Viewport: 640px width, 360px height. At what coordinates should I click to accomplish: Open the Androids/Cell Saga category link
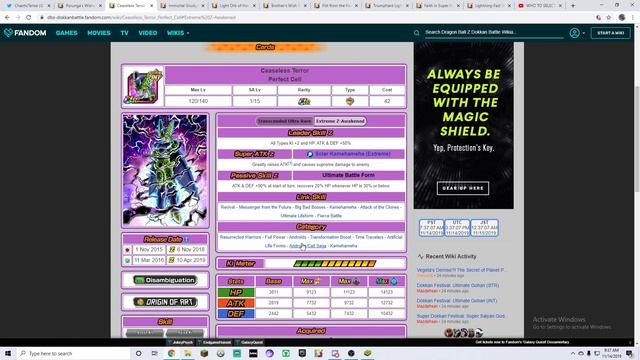click(308, 246)
